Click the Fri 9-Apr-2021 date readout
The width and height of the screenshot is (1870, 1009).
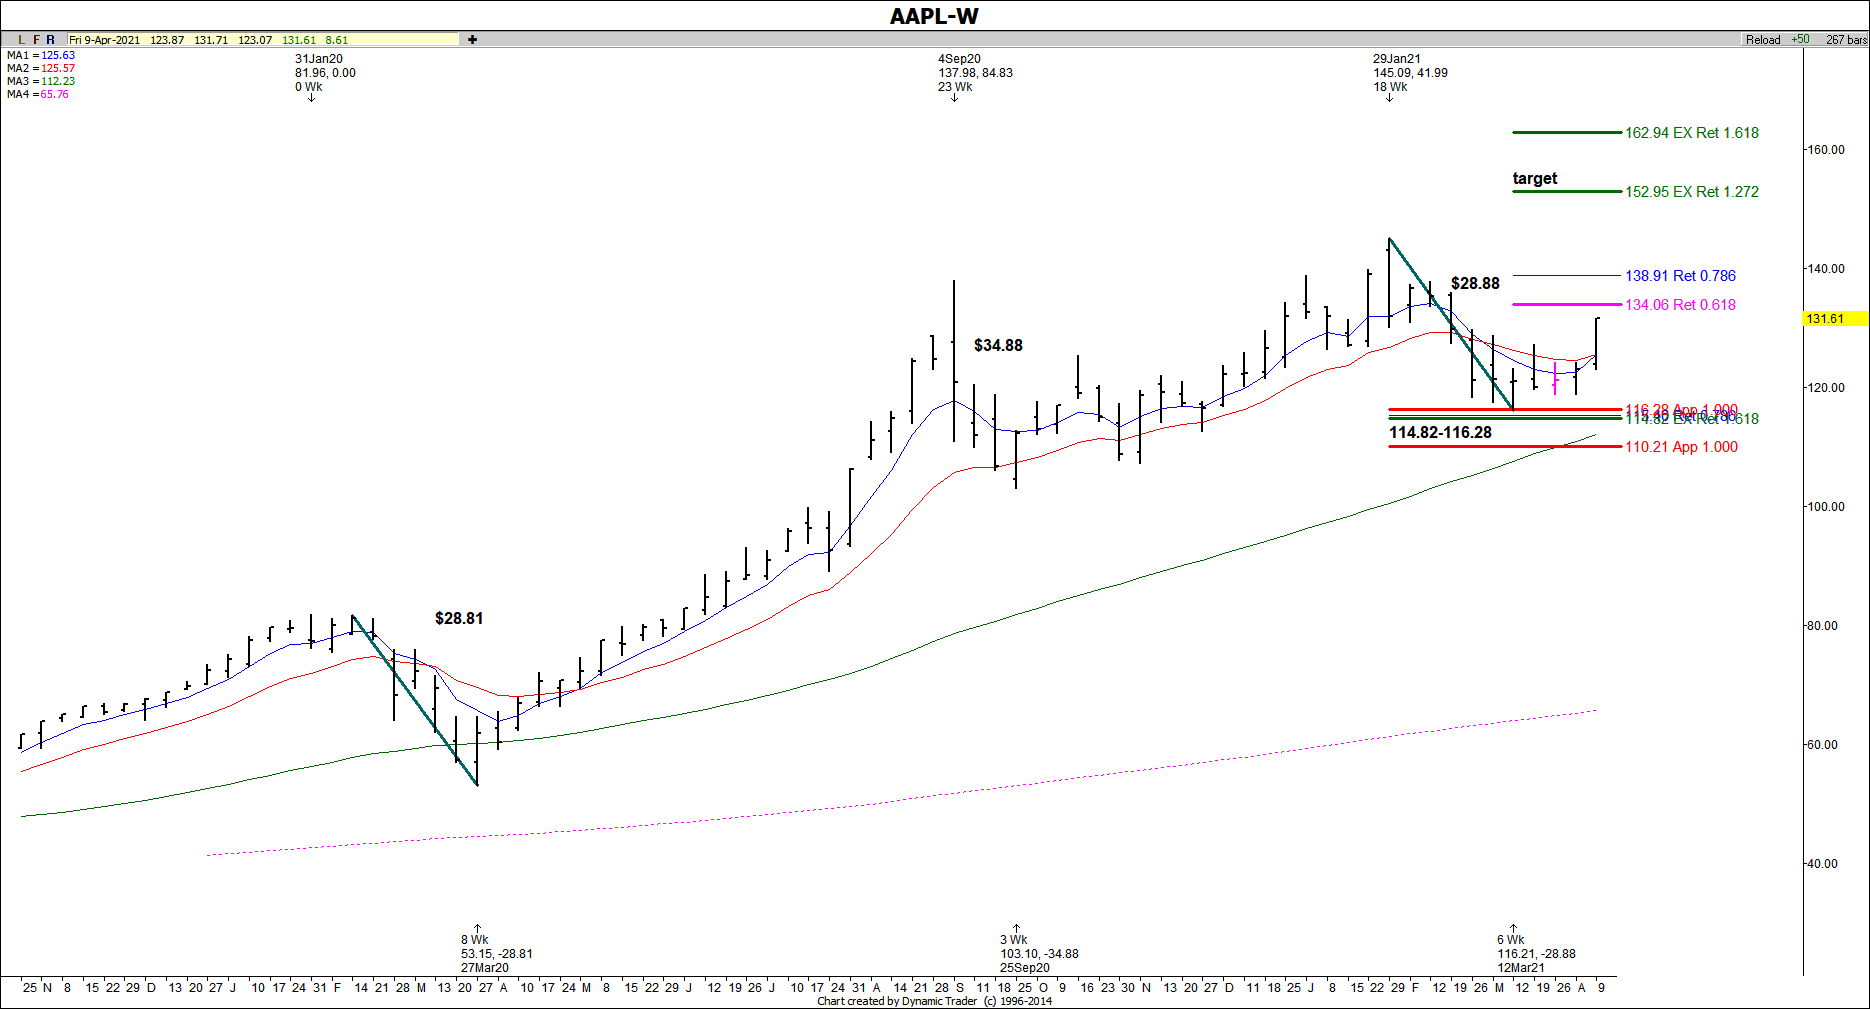[105, 40]
